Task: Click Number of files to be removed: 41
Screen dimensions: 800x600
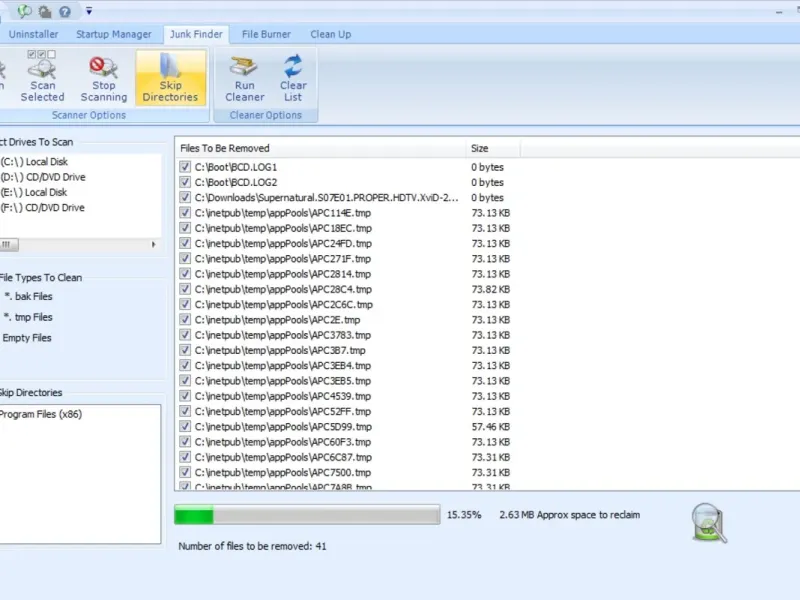Action: [252, 546]
